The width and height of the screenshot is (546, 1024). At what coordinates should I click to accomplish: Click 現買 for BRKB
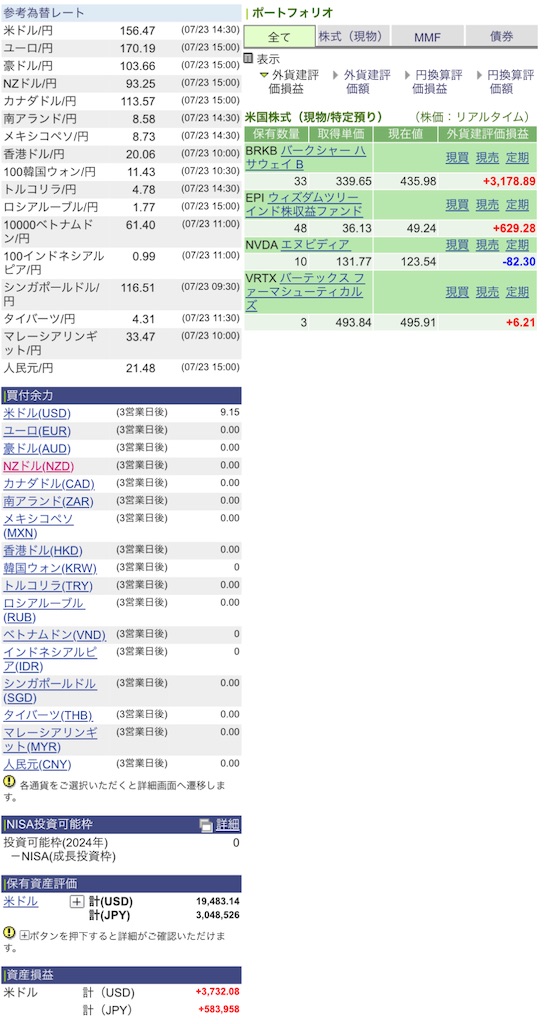pyautogui.click(x=457, y=157)
